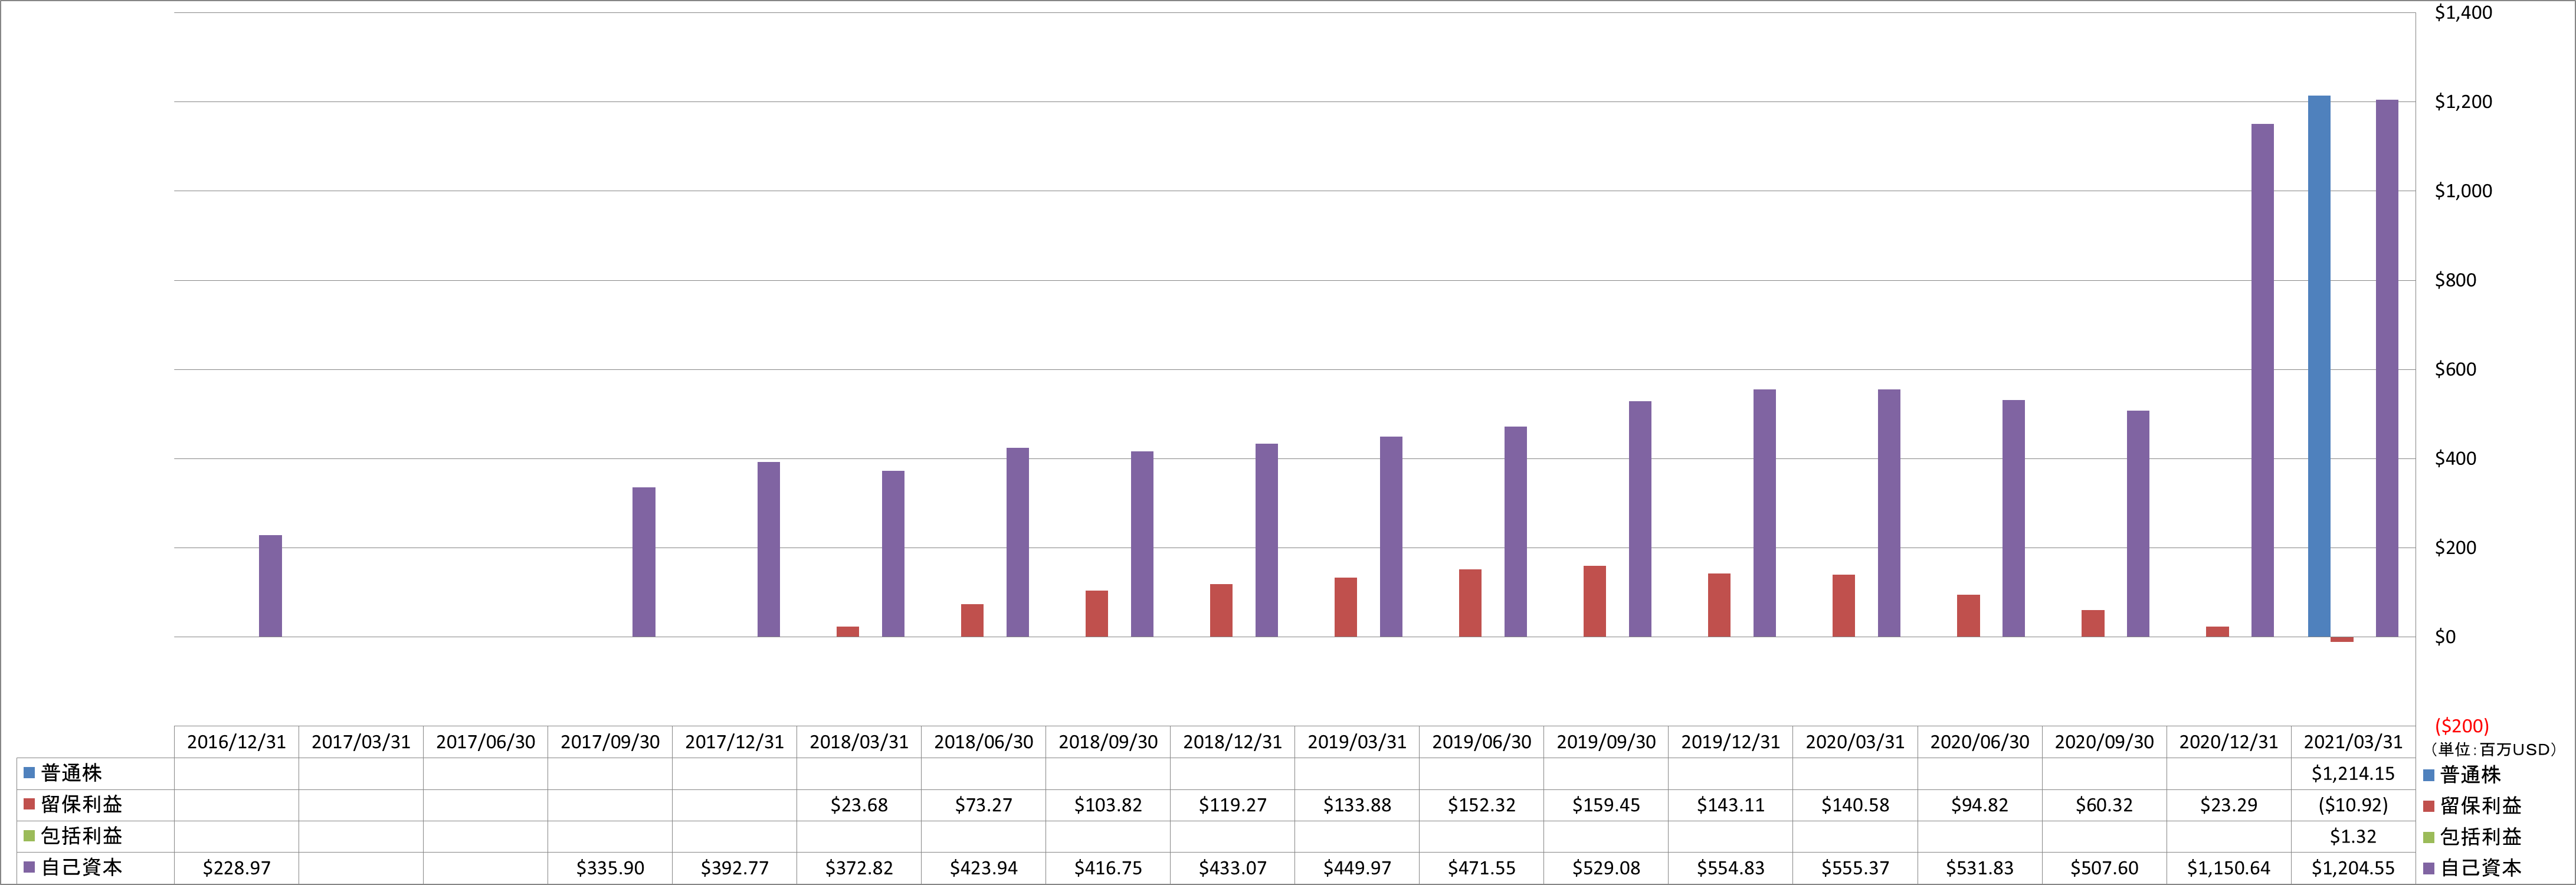Select the $73.27 留保利益 cell
Image resolution: width=2576 pixels, height=885 pixels.
[983, 805]
